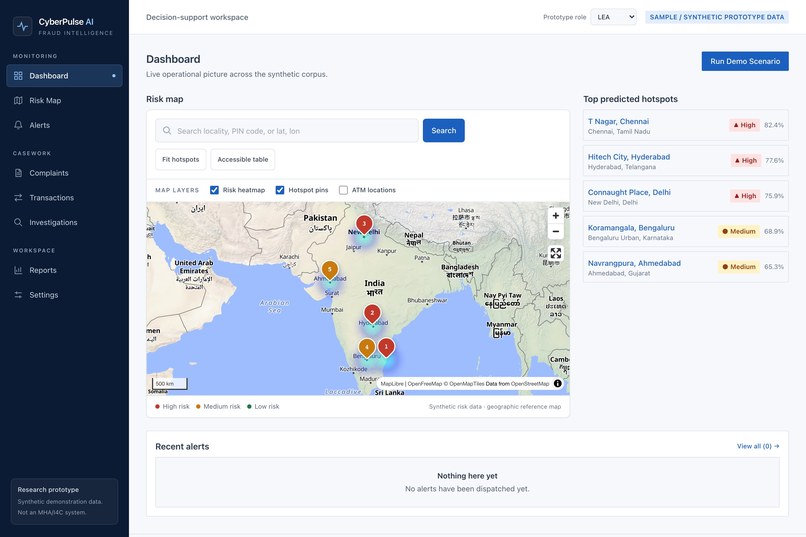Click High badge for T Nagar

click(744, 125)
